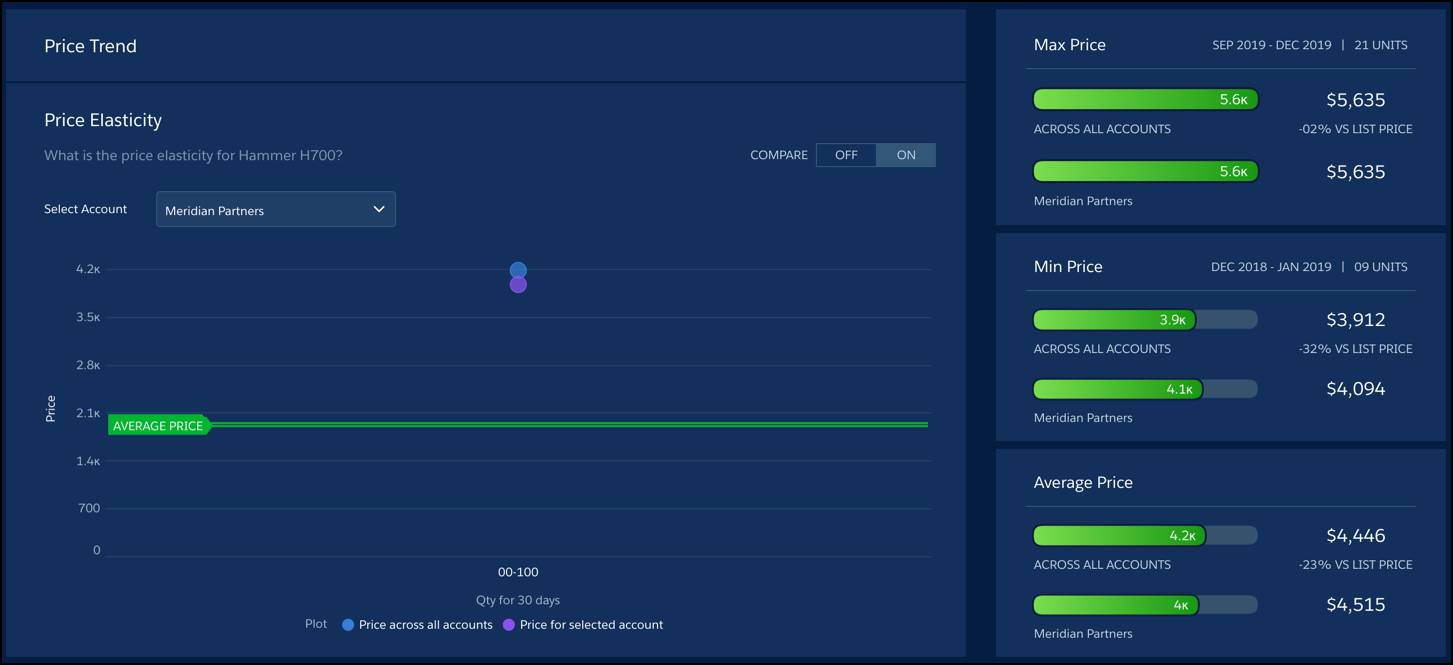
Task: Click the Max Price card title
Action: 1070,45
